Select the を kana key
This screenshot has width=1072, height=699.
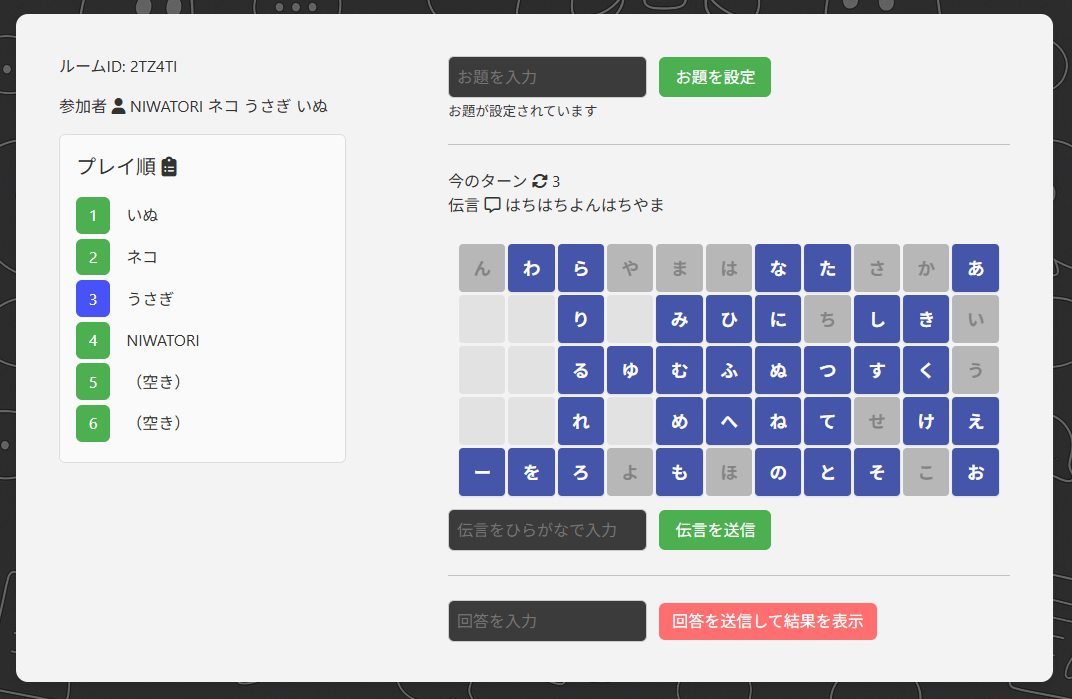532,472
